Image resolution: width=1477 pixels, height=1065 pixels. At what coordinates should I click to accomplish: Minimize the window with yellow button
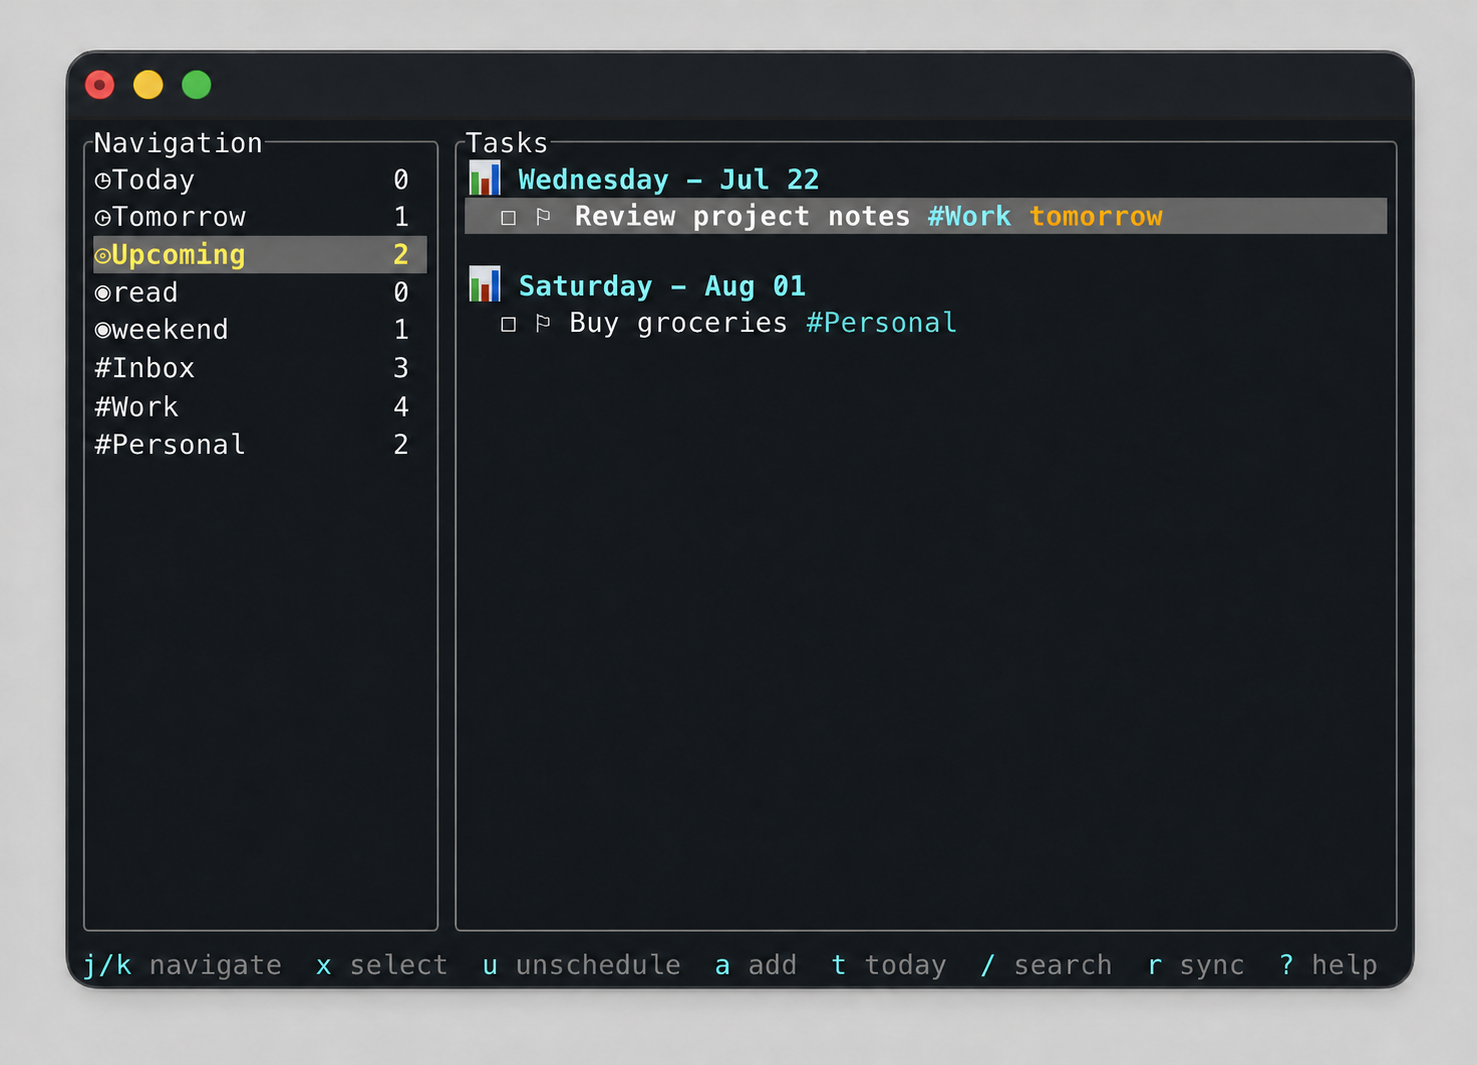148,85
